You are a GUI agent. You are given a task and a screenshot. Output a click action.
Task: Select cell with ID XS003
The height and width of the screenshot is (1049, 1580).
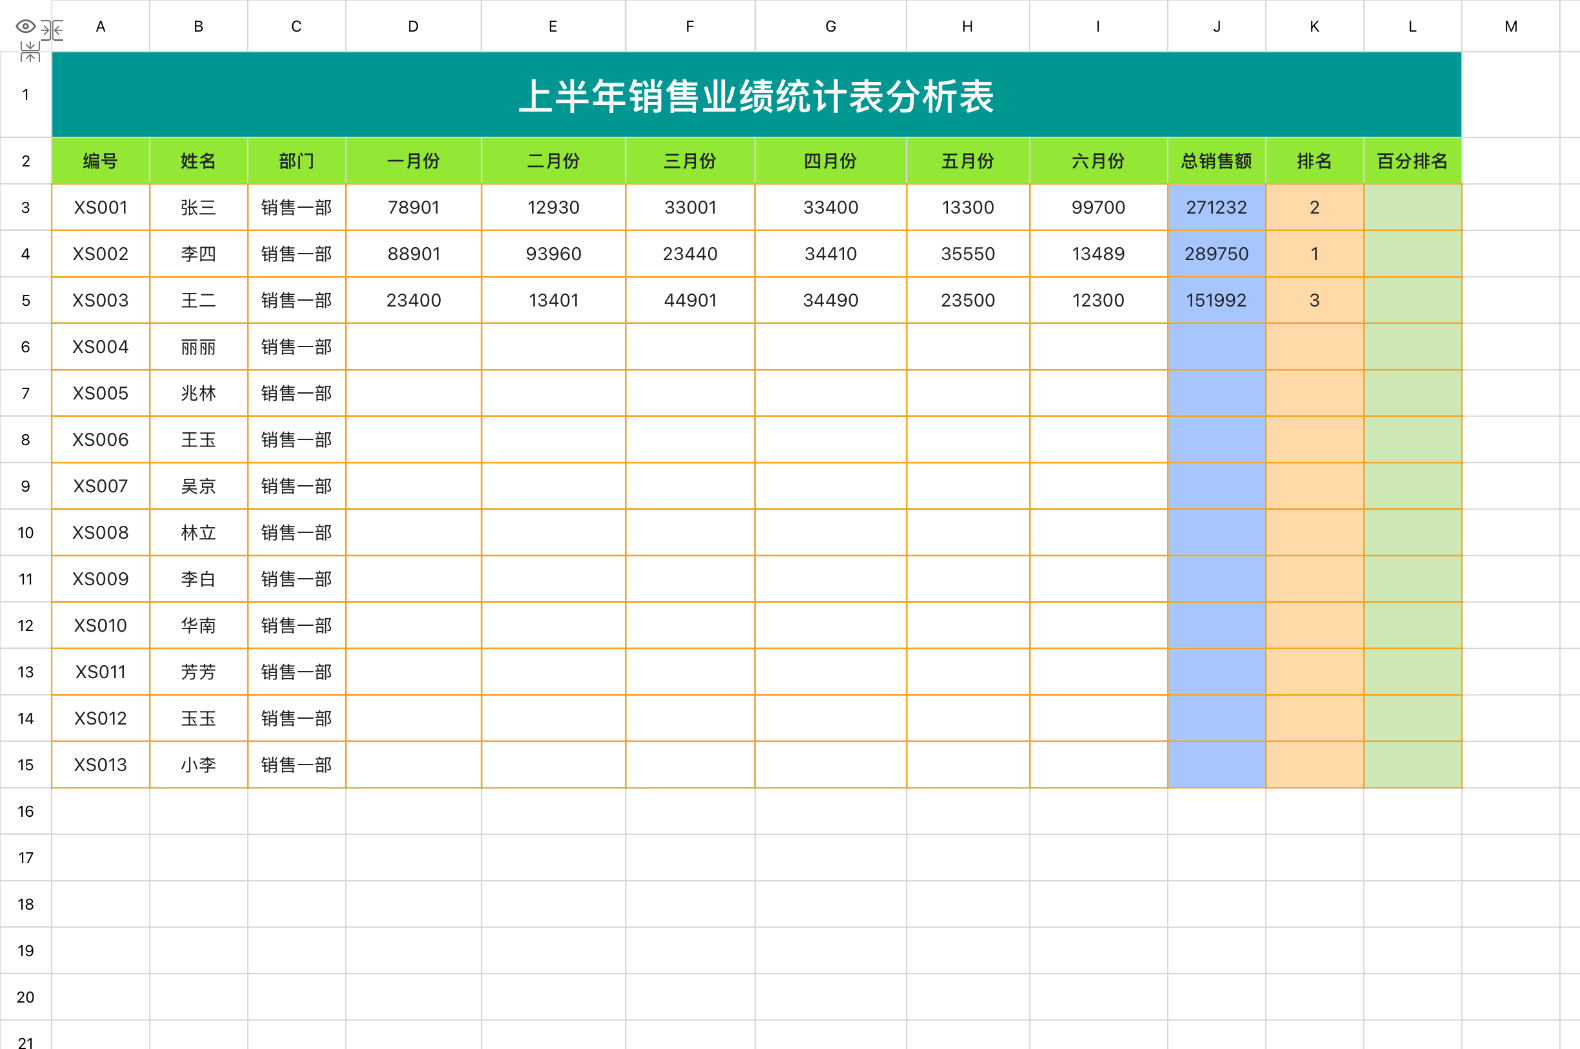[x=100, y=300]
